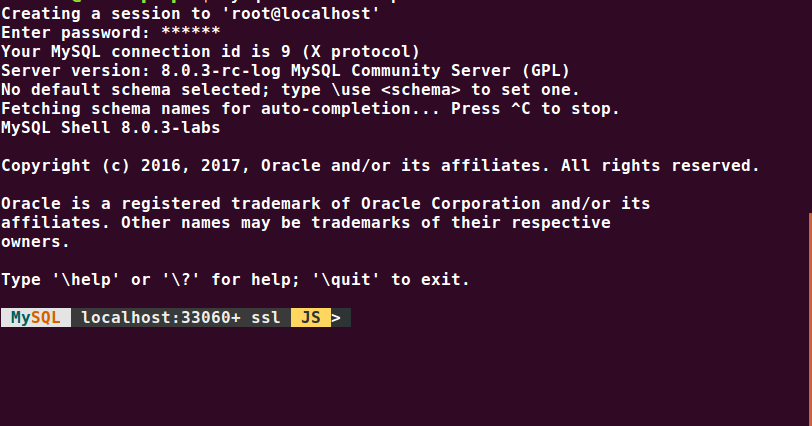Click the Press ^C to stop text
This screenshot has height=426, width=812.
tap(535, 109)
